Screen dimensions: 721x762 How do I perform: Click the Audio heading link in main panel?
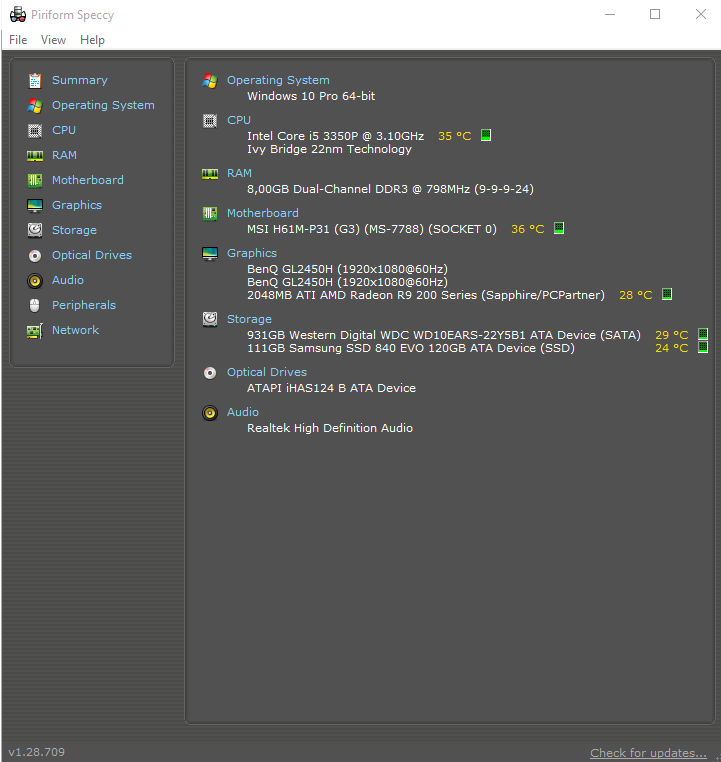point(242,412)
